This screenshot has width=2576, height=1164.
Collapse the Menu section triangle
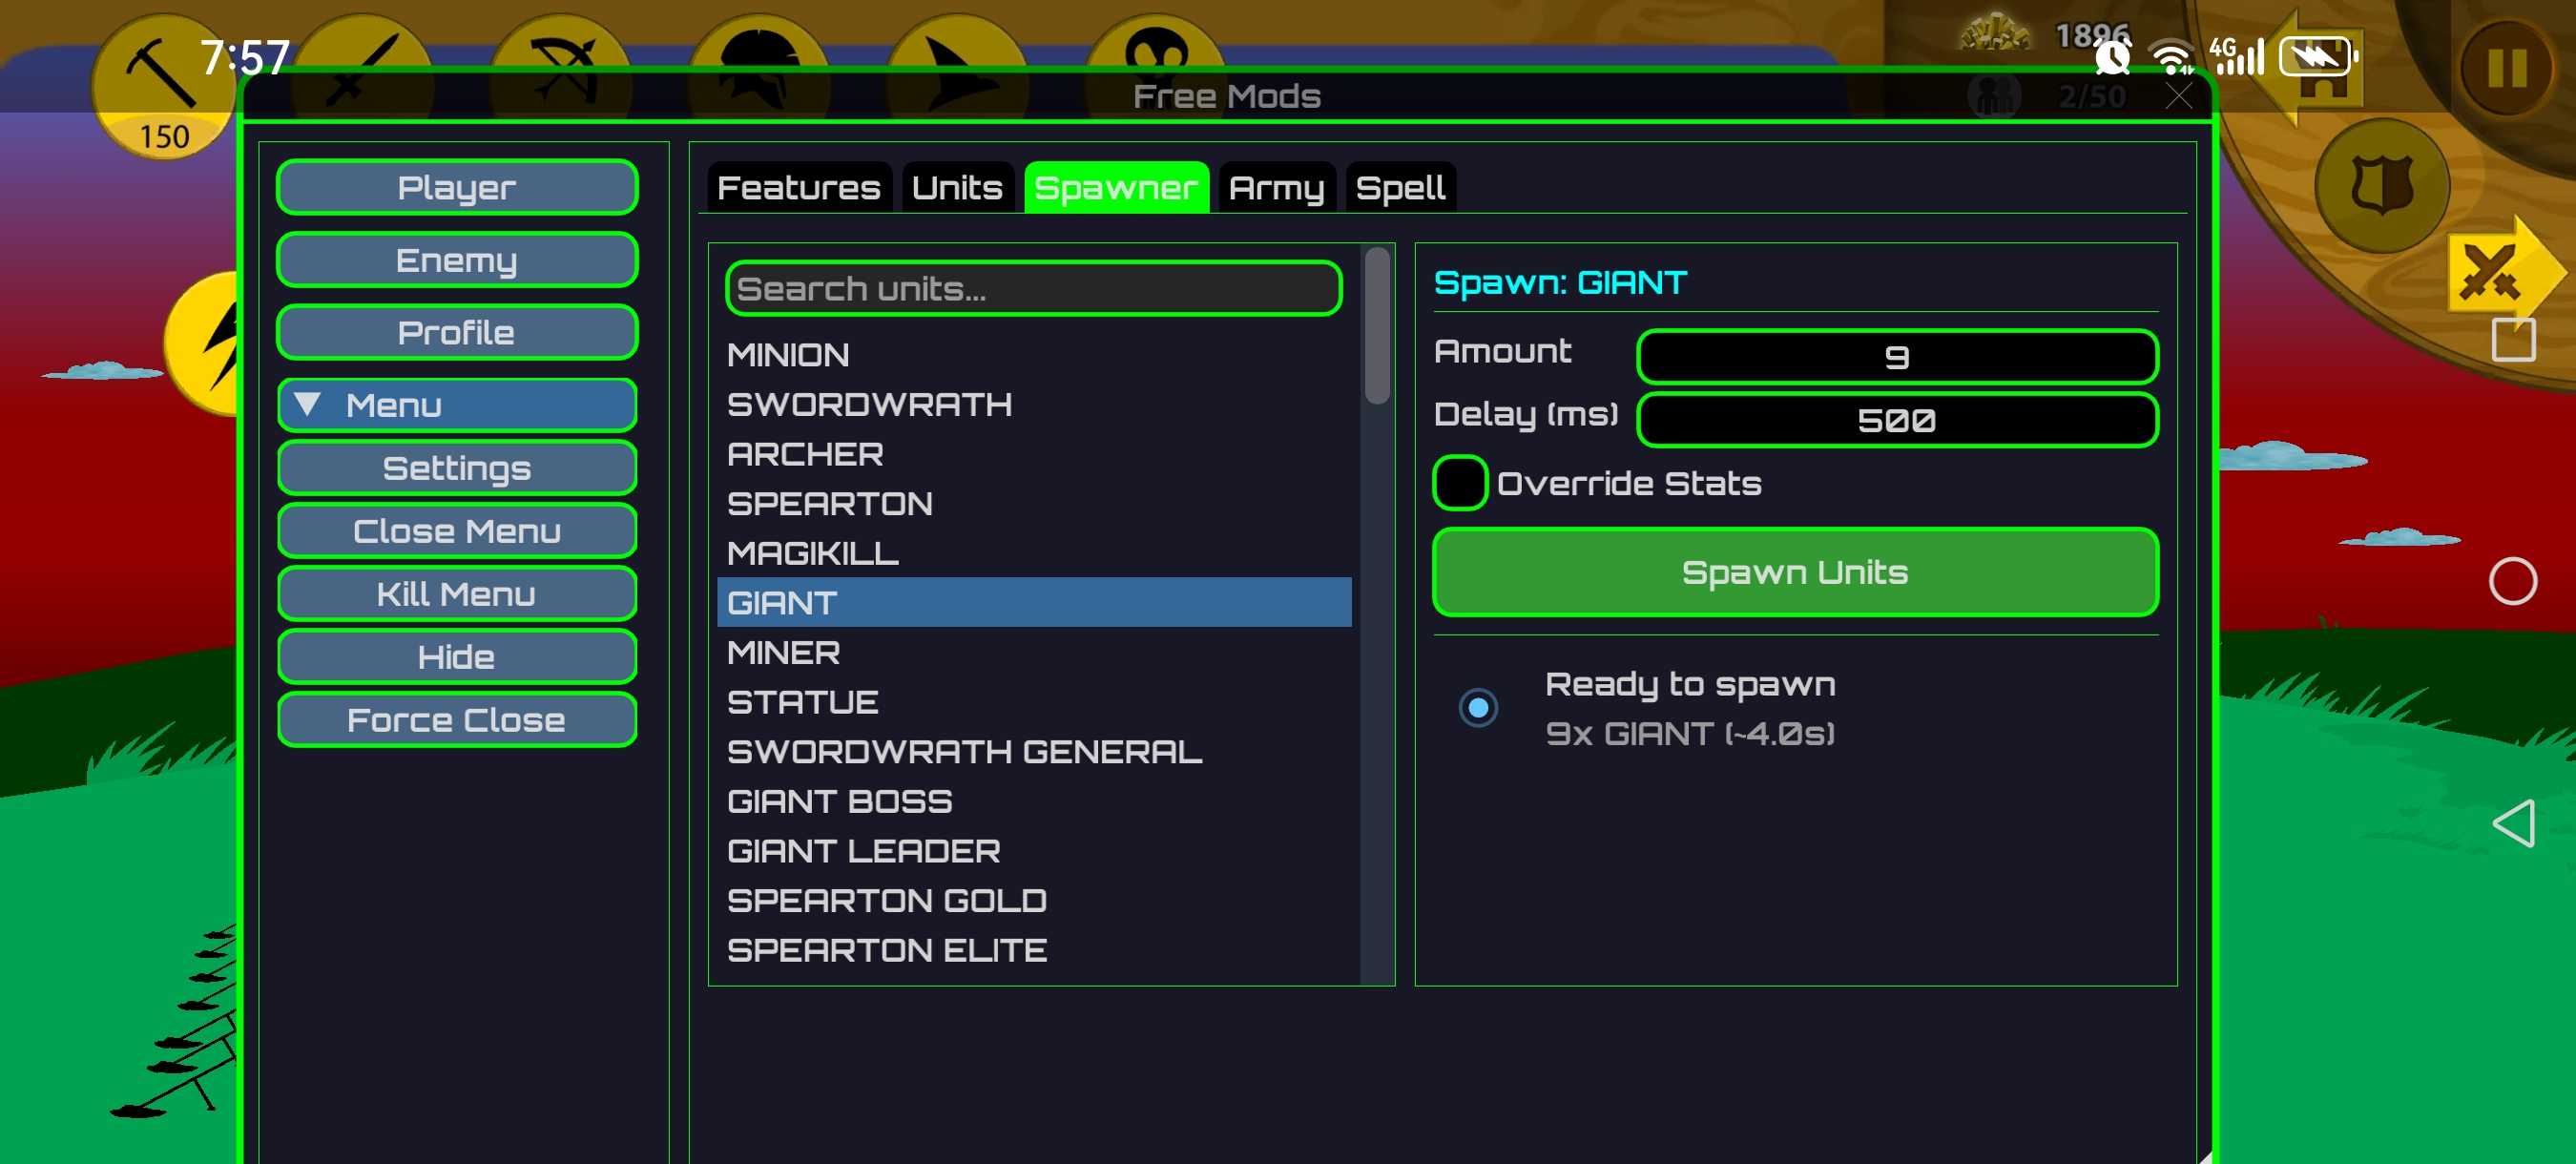coord(308,405)
